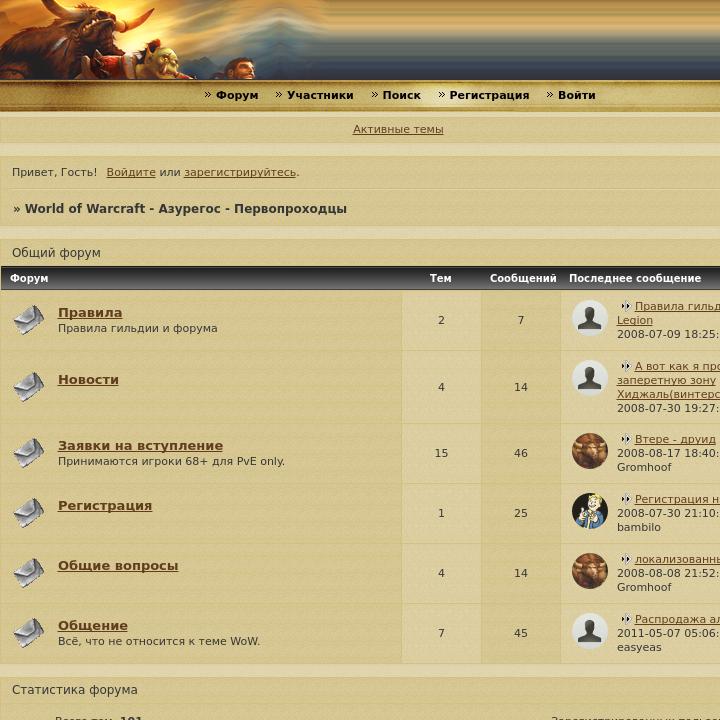Follow the зарегистрируйтесь link
The height and width of the screenshot is (720, 720).
coord(240,172)
